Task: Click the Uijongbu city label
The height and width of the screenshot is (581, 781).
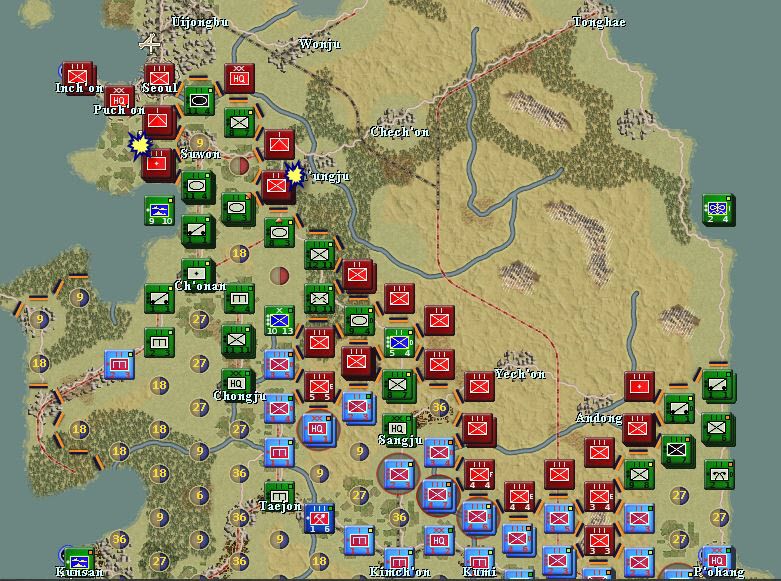Action: click(x=200, y=22)
